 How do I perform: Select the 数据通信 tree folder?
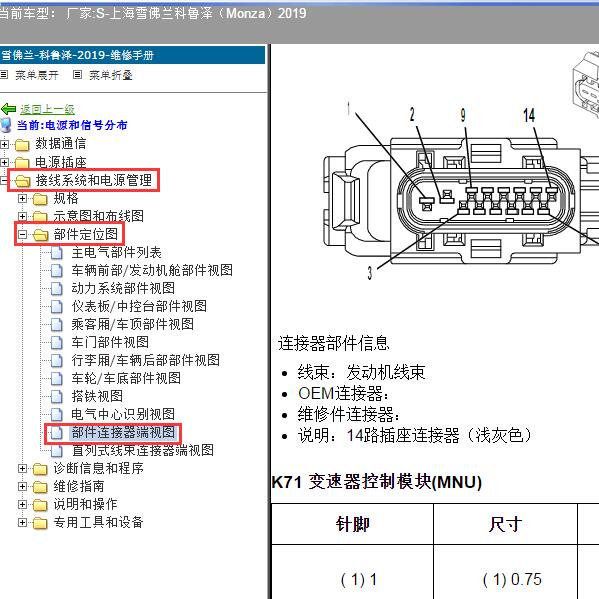(61, 144)
